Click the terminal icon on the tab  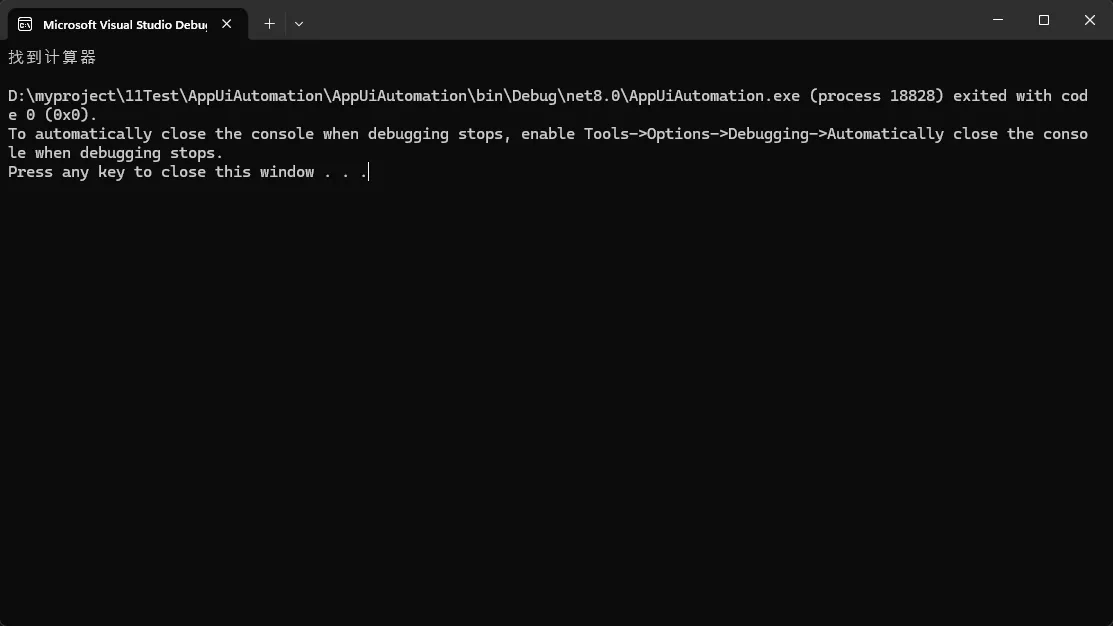(25, 24)
